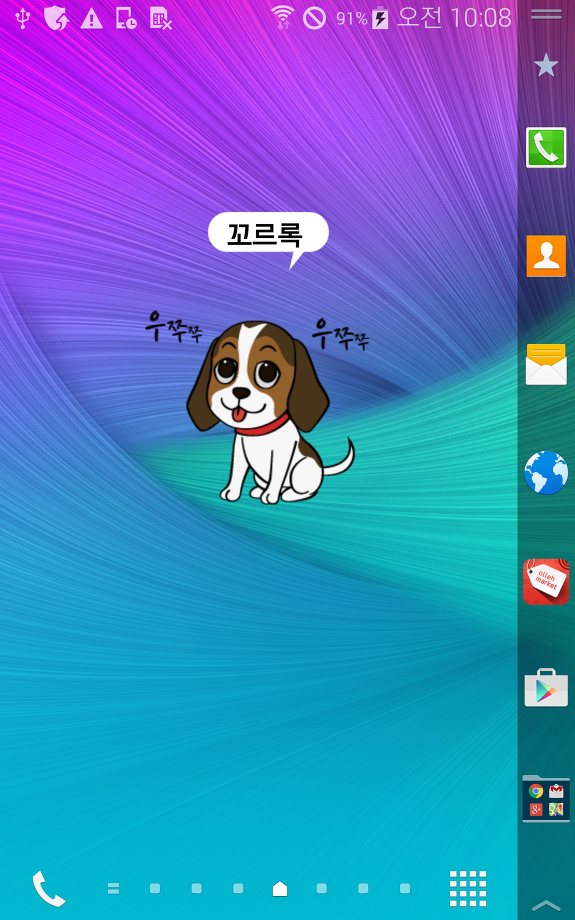This screenshot has height=920, width=575.
Task: Select the third square page dot before home
Action: (x=238, y=888)
